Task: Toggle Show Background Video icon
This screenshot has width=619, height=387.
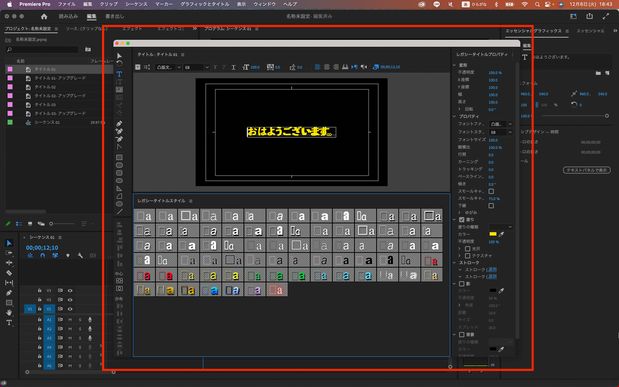Action: pyautogui.click(x=376, y=67)
